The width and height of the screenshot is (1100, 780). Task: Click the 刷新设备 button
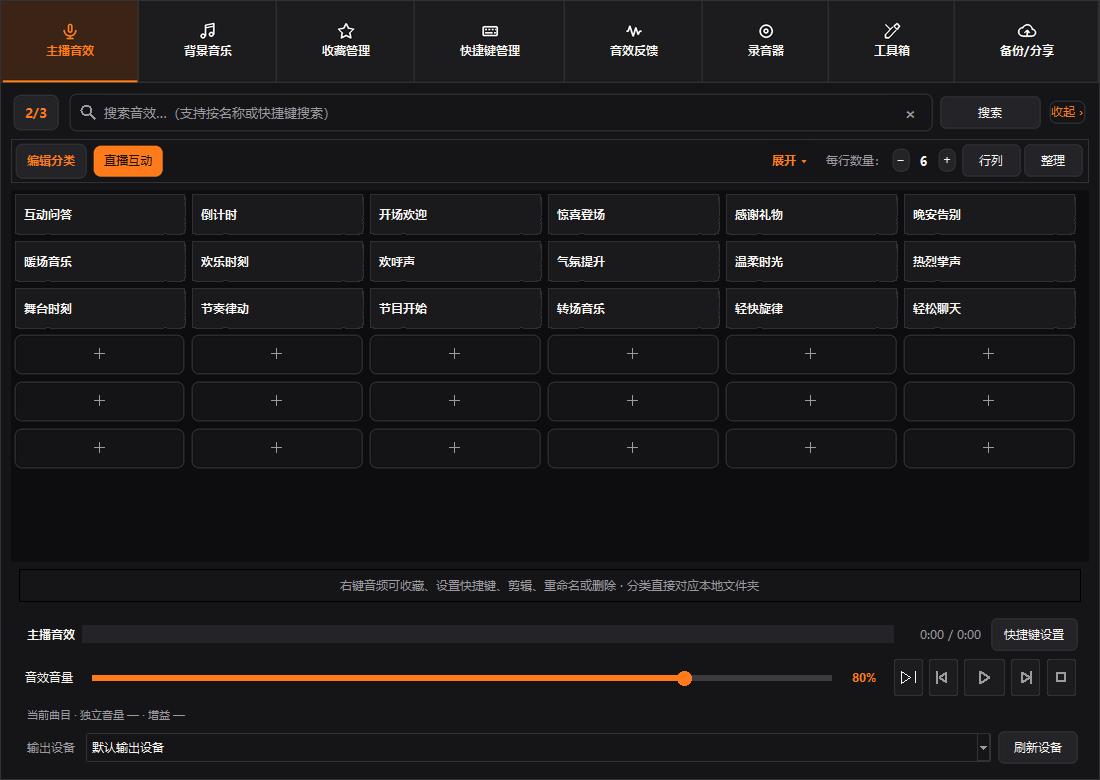pos(1038,748)
